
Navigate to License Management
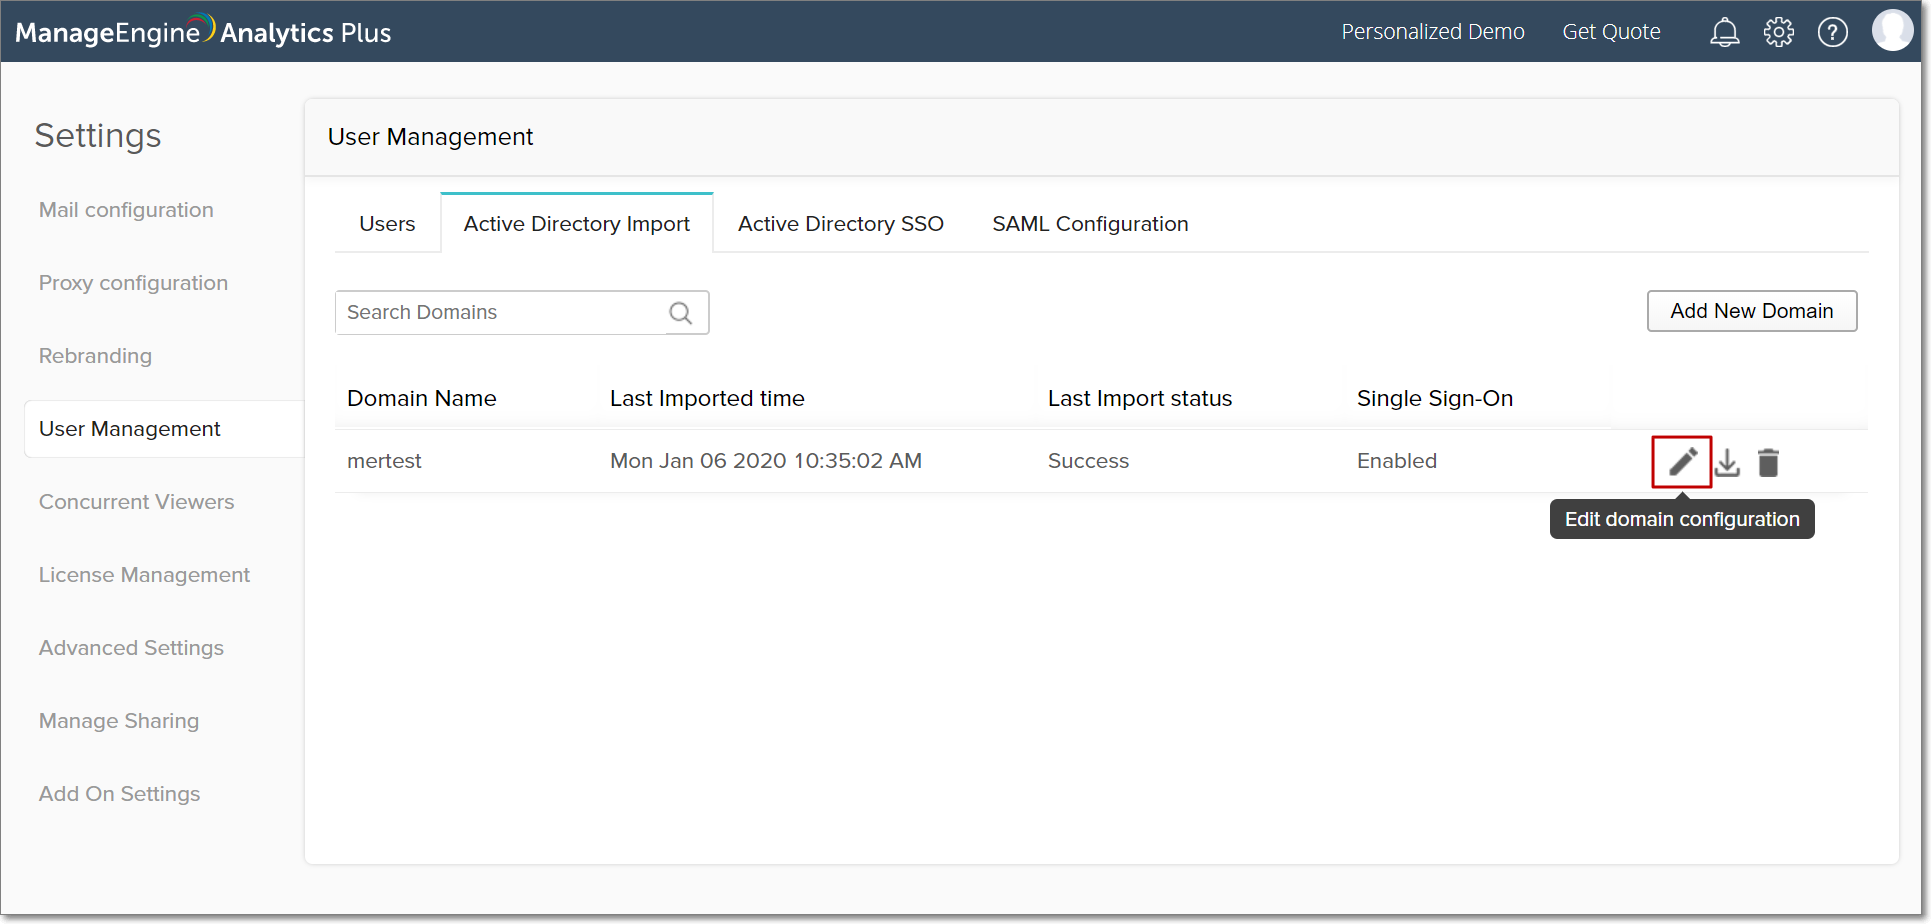(x=144, y=575)
